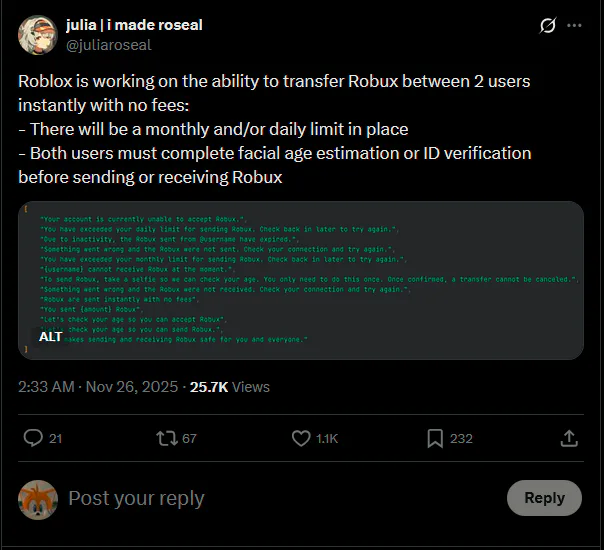Click the Grok icon on the post
Image resolution: width=604 pixels, height=550 pixels.
(547, 26)
